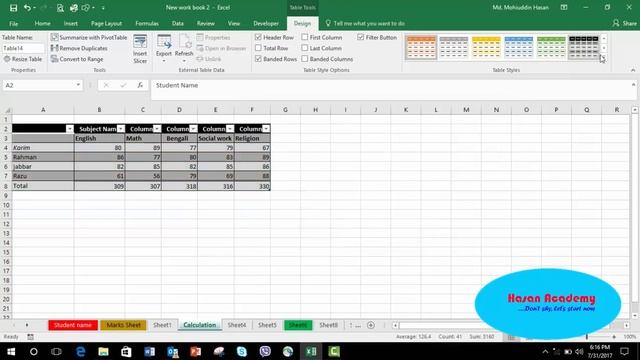Select cell with Total label

[43, 186]
